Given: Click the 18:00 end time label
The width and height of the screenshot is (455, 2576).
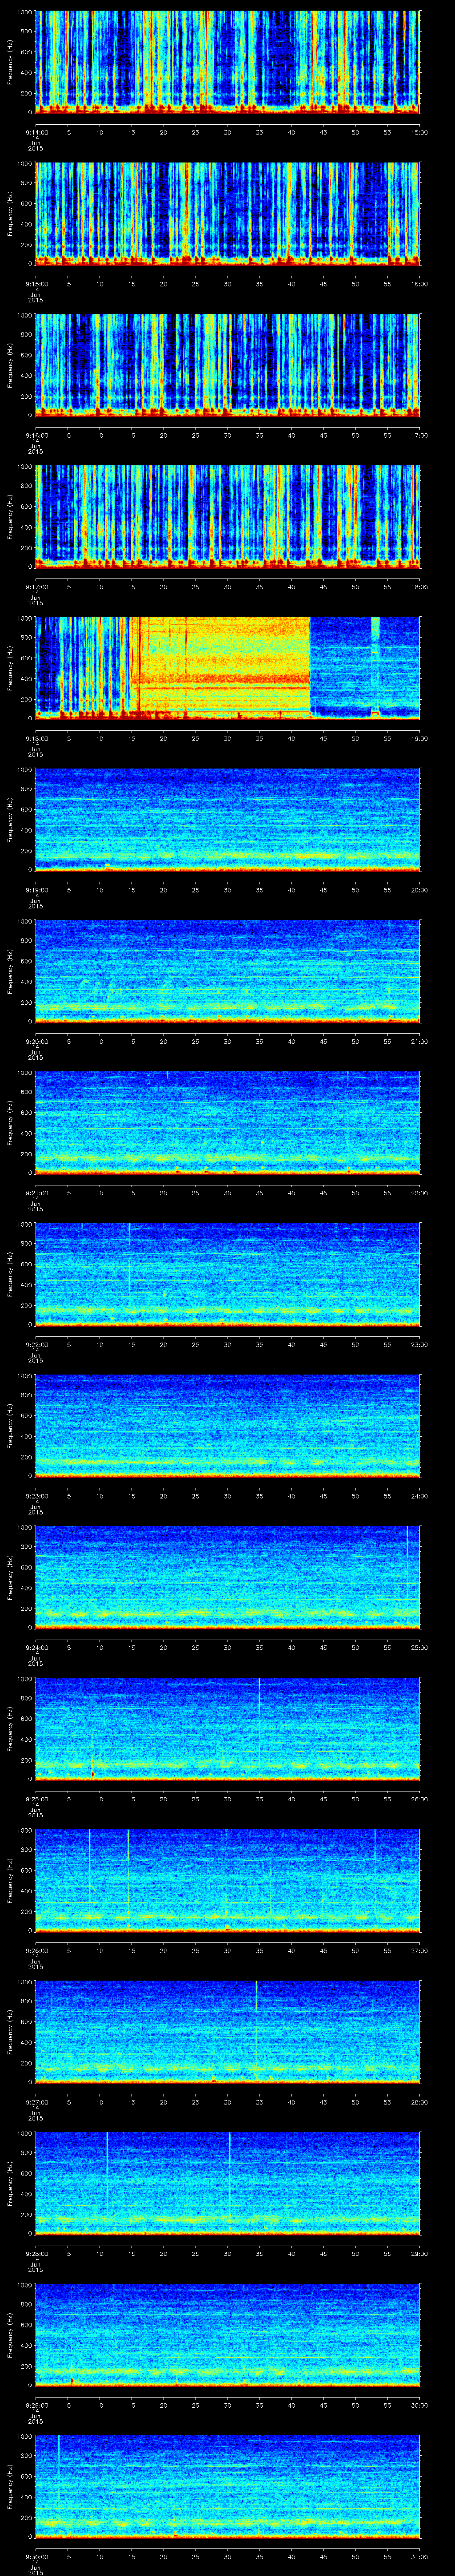Looking at the screenshot, I should tap(420, 587).
